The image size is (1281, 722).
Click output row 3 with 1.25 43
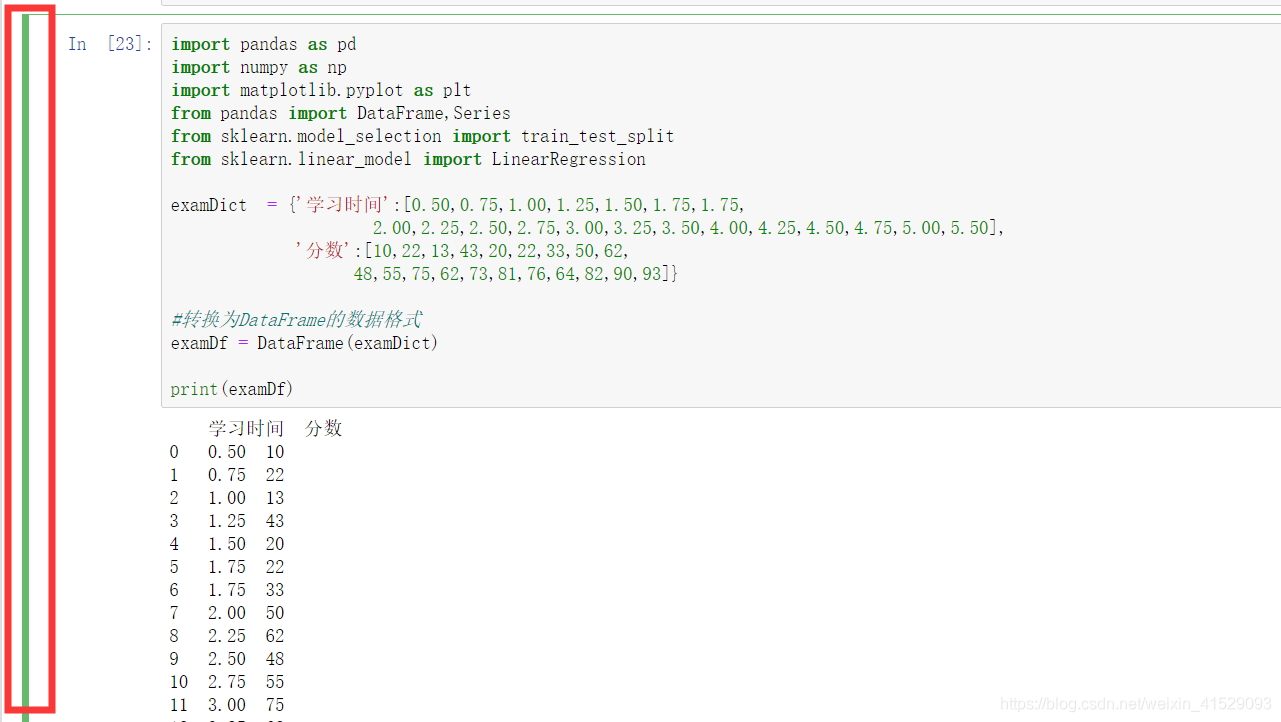tap(227, 521)
